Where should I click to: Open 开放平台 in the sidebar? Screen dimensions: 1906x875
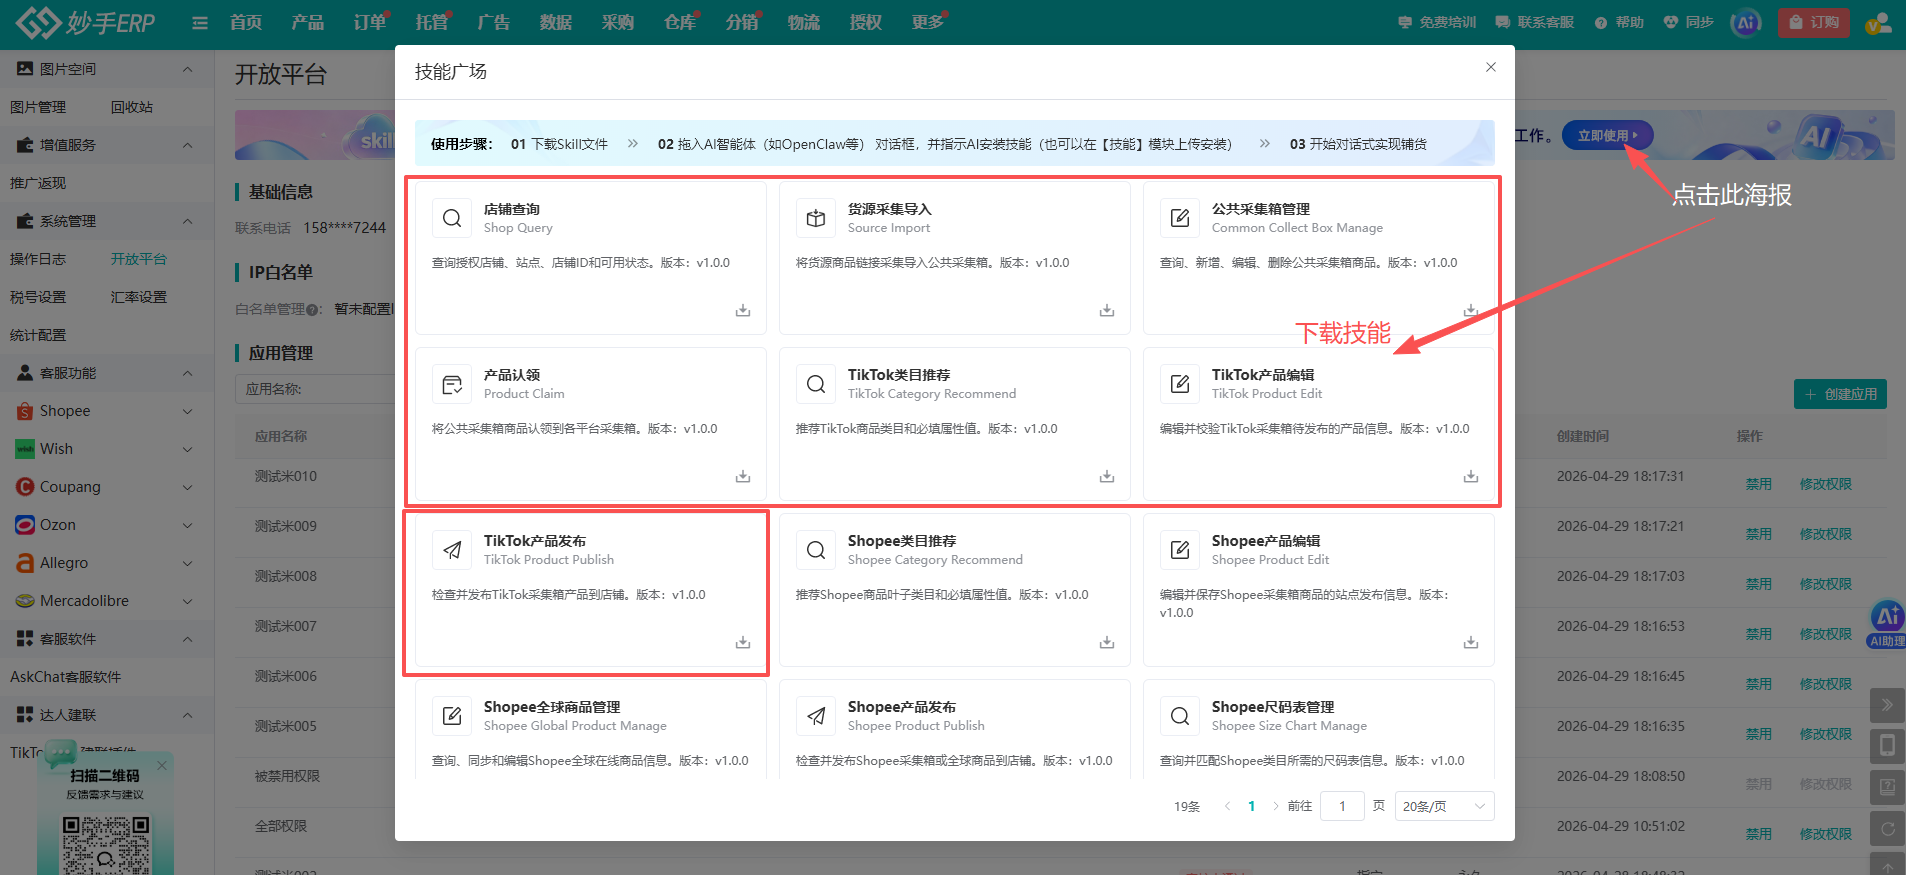(x=139, y=259)
